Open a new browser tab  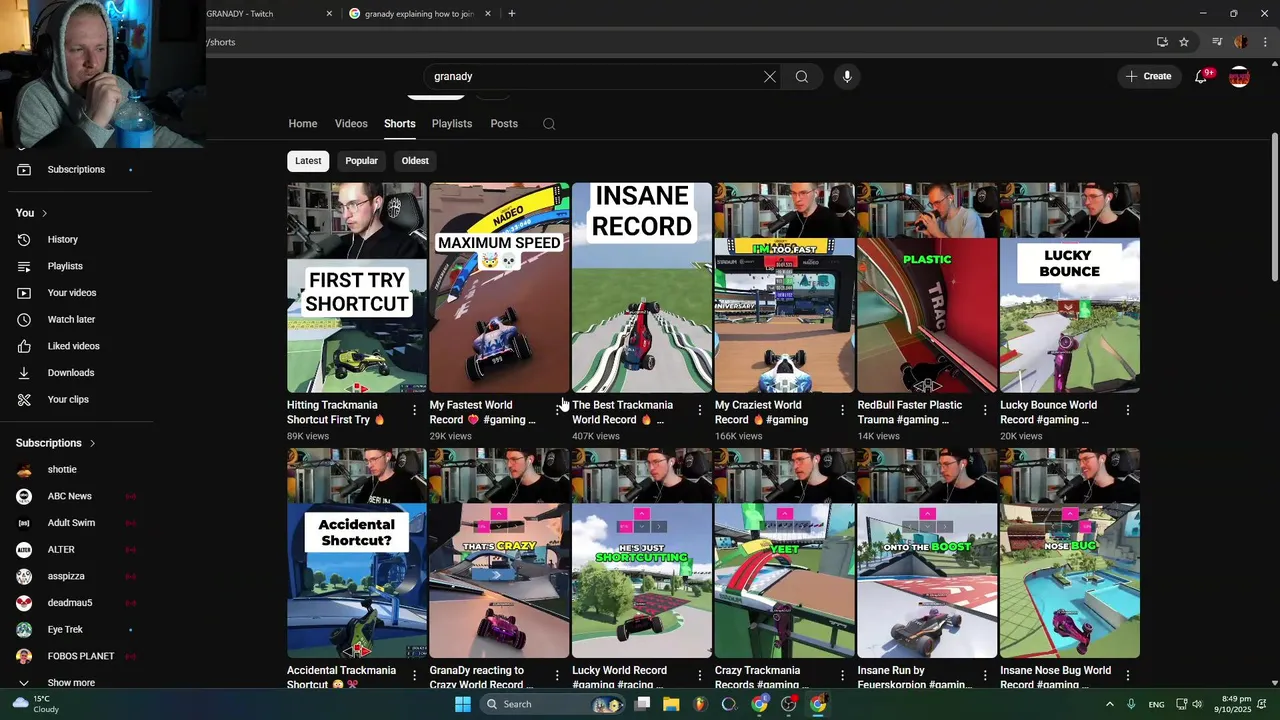pos(512,14)
